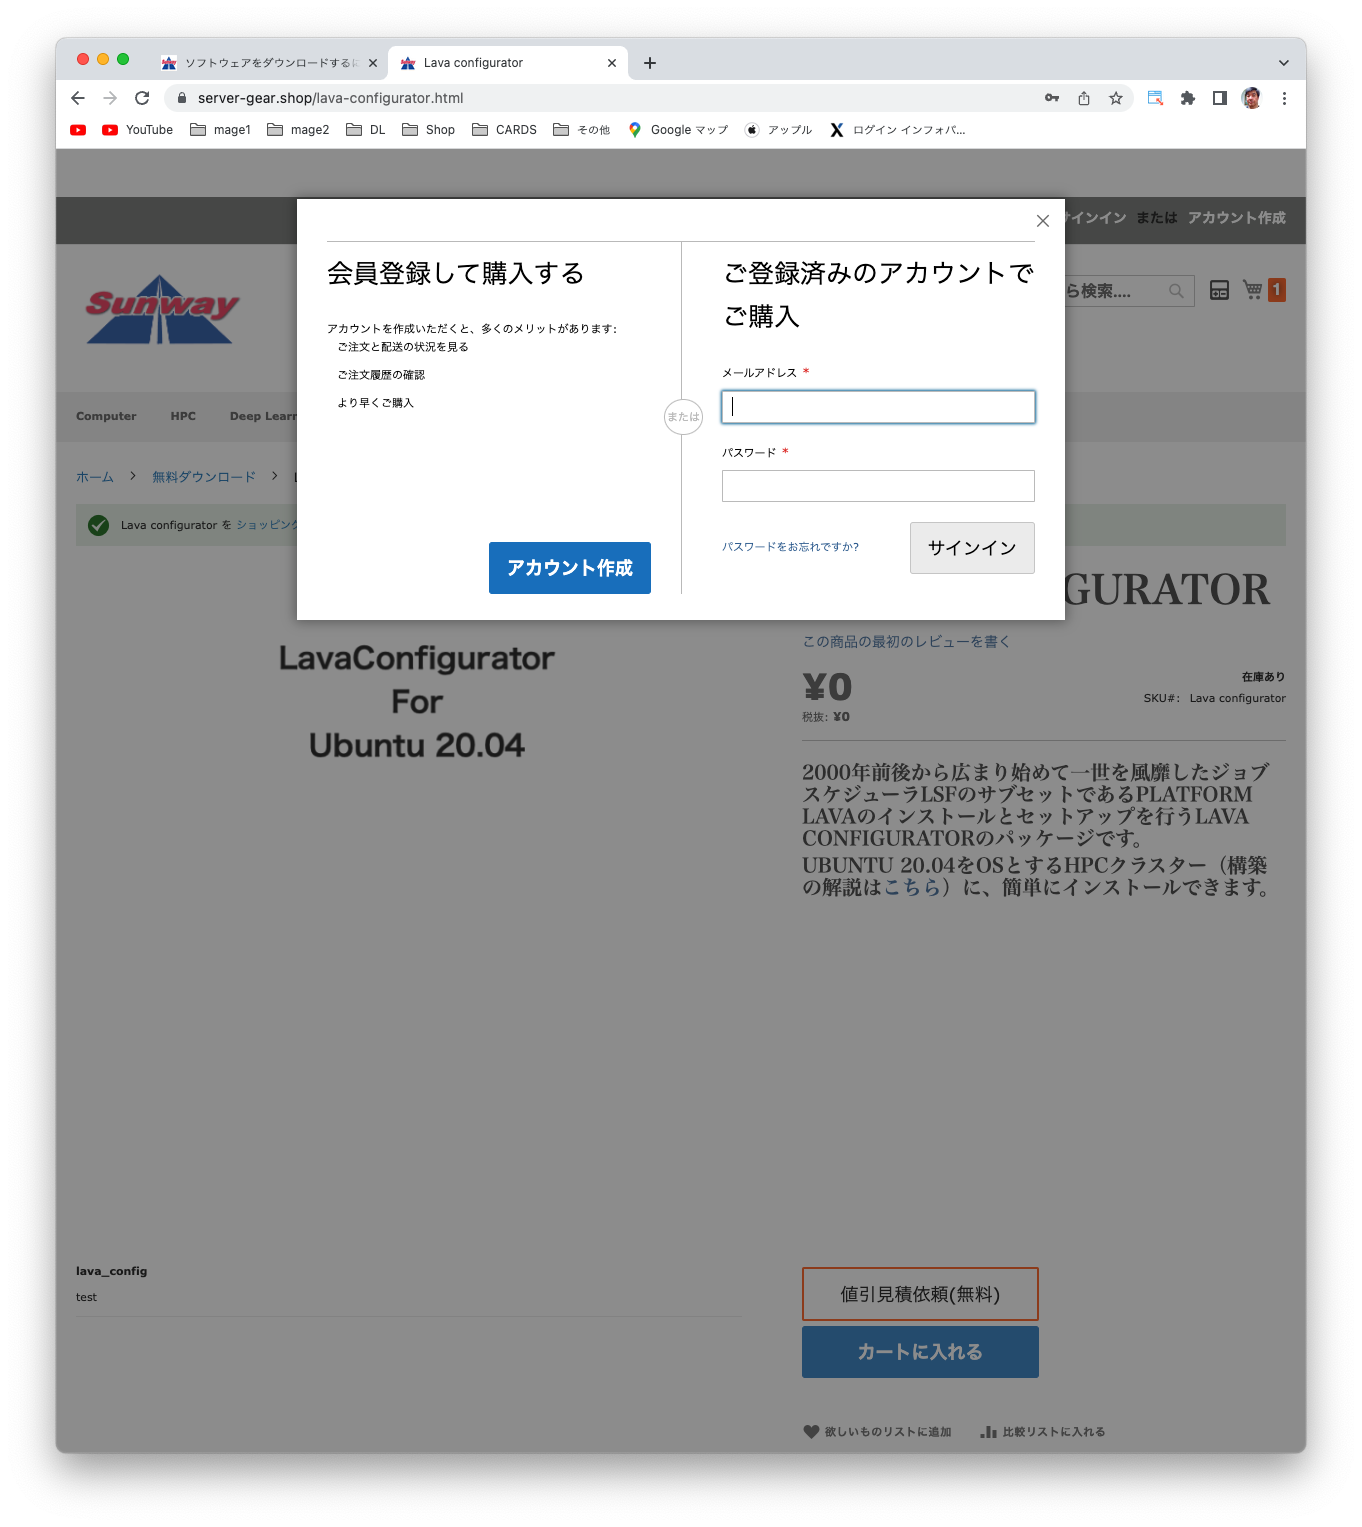Click the blue アカウント作成 button
Viewport: 1362px width, 1527px height.
570,568
